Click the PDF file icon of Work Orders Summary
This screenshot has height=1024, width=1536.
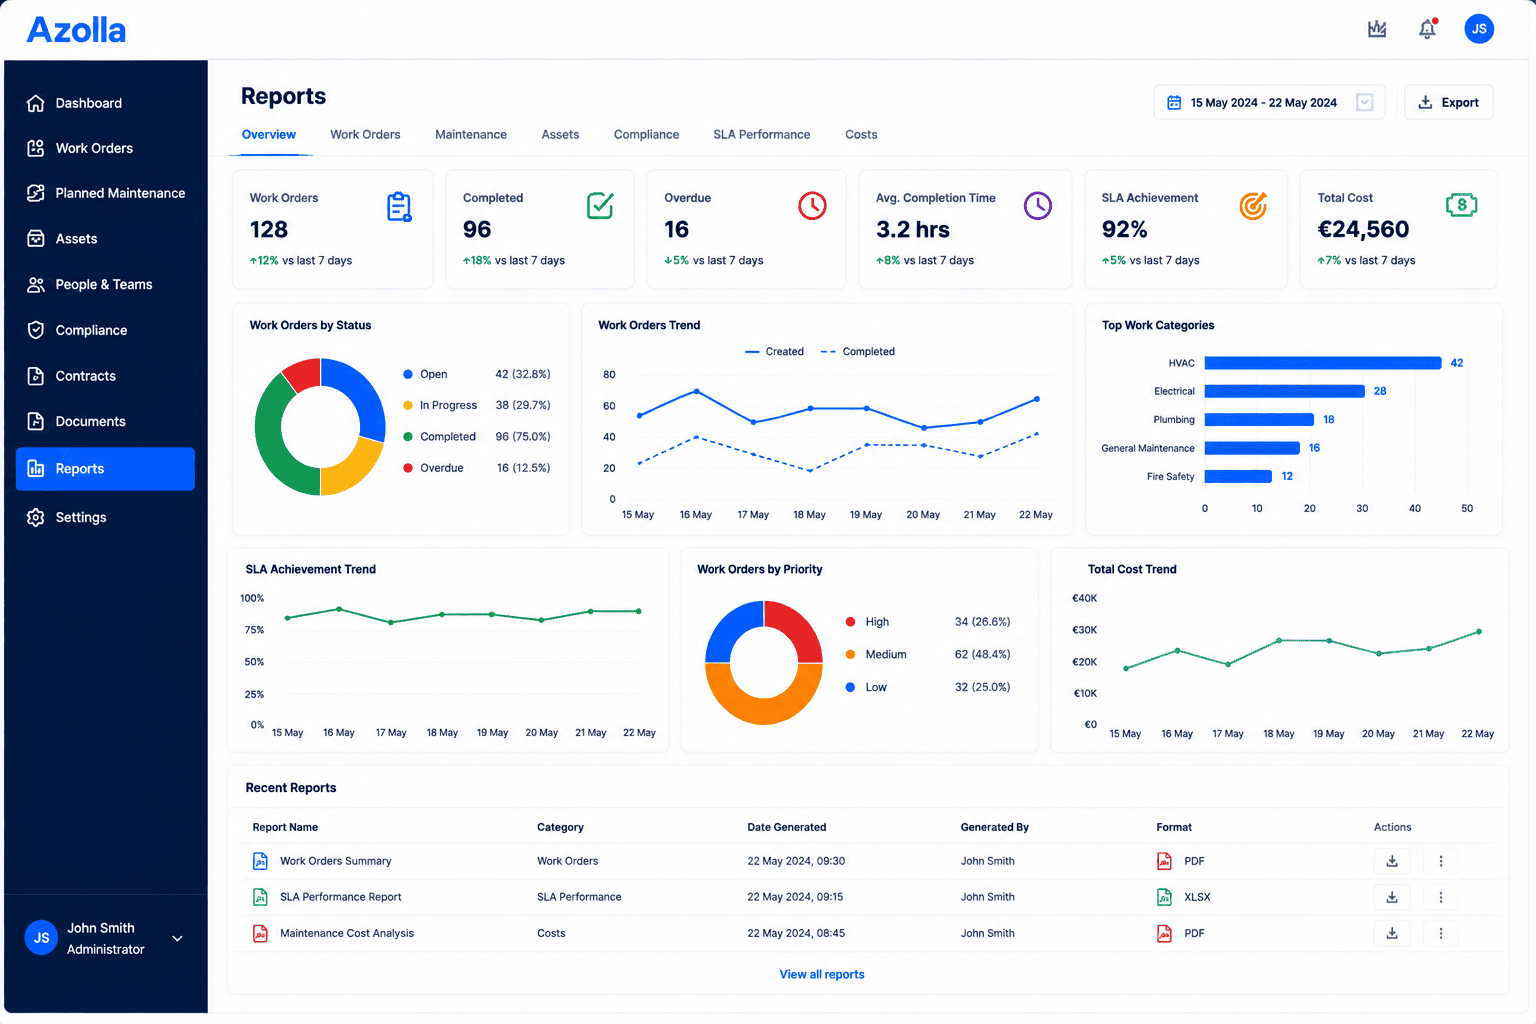point(1164,861)
